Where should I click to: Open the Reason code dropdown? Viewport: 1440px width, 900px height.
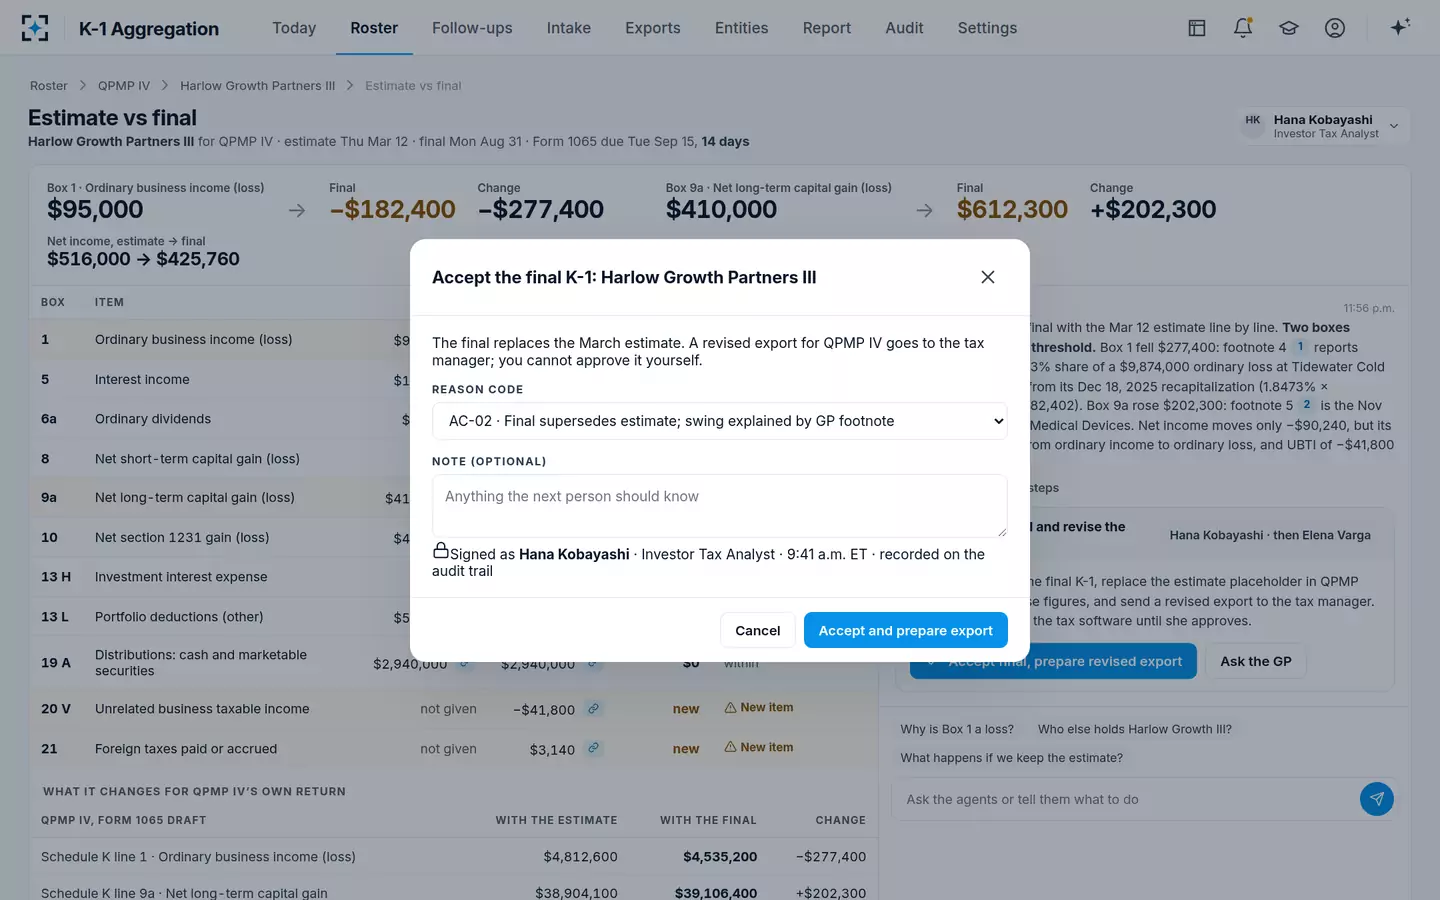(x=720, y=421)
